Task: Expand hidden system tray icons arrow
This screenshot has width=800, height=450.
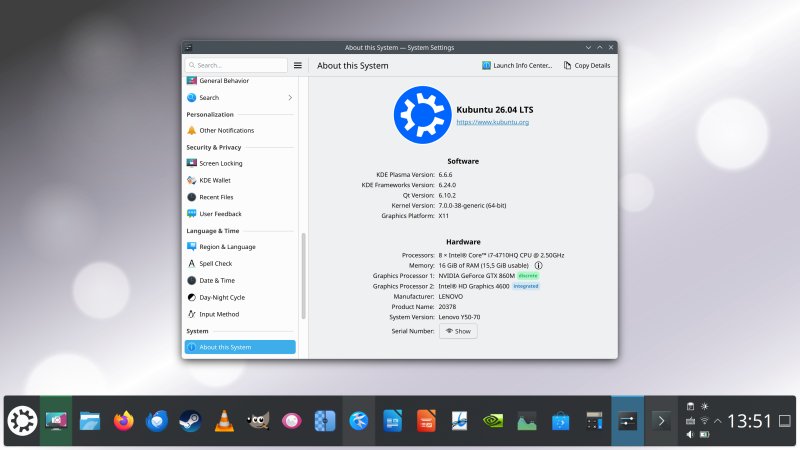Action: (718, 421)
